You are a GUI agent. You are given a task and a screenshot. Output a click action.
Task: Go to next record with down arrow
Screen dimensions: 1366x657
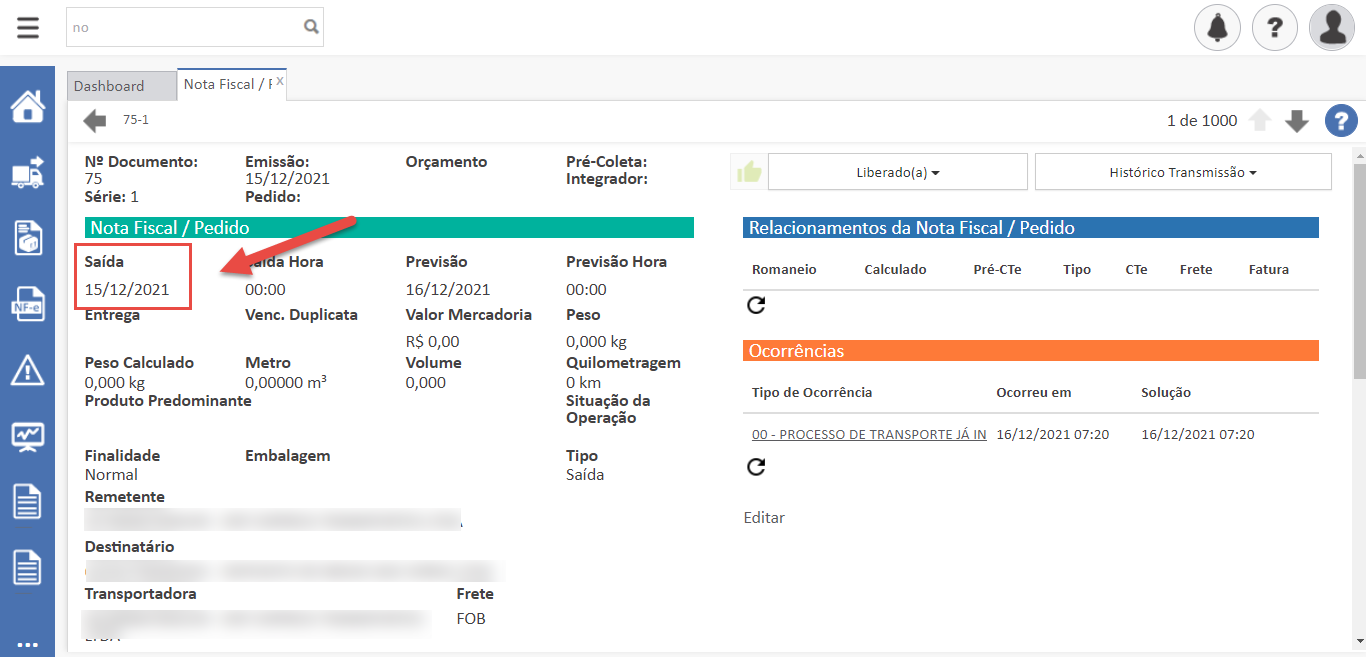coord(1297,121)
